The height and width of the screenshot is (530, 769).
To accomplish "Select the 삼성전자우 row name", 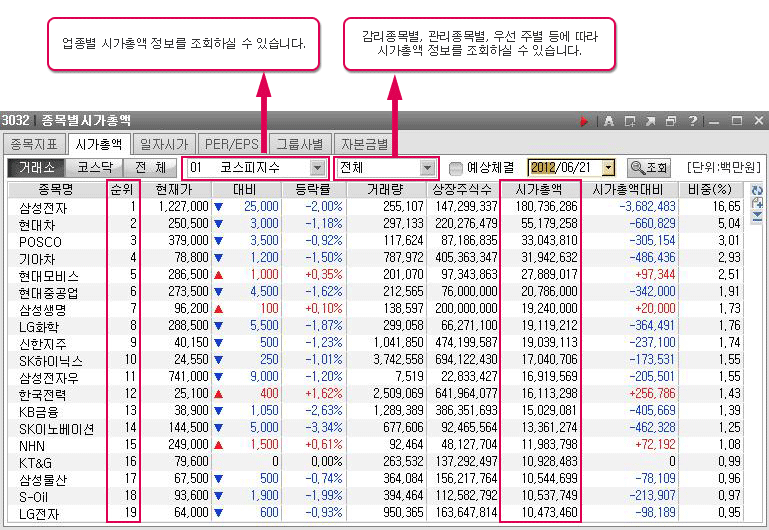I will (49, 378).
